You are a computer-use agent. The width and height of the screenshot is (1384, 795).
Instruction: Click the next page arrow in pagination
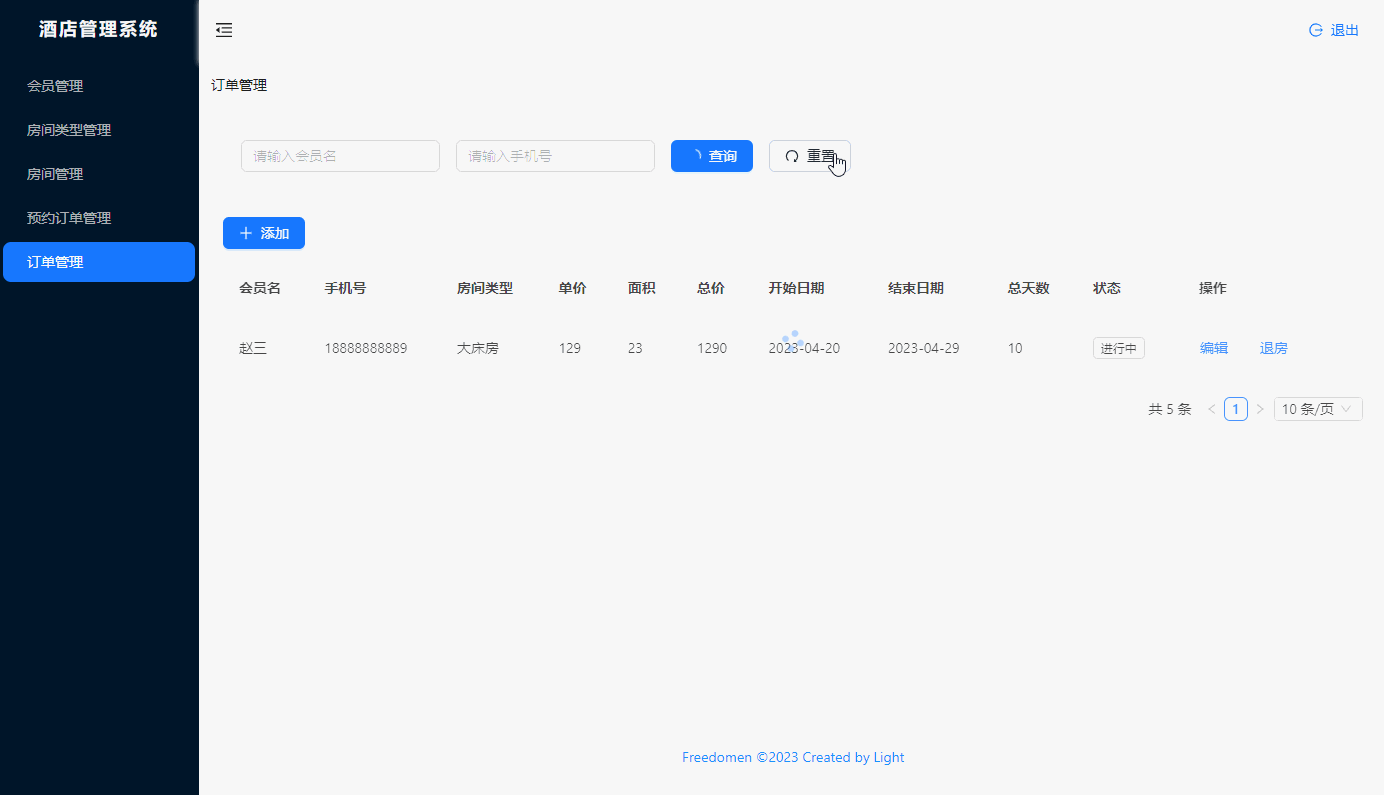(1260, 409)
